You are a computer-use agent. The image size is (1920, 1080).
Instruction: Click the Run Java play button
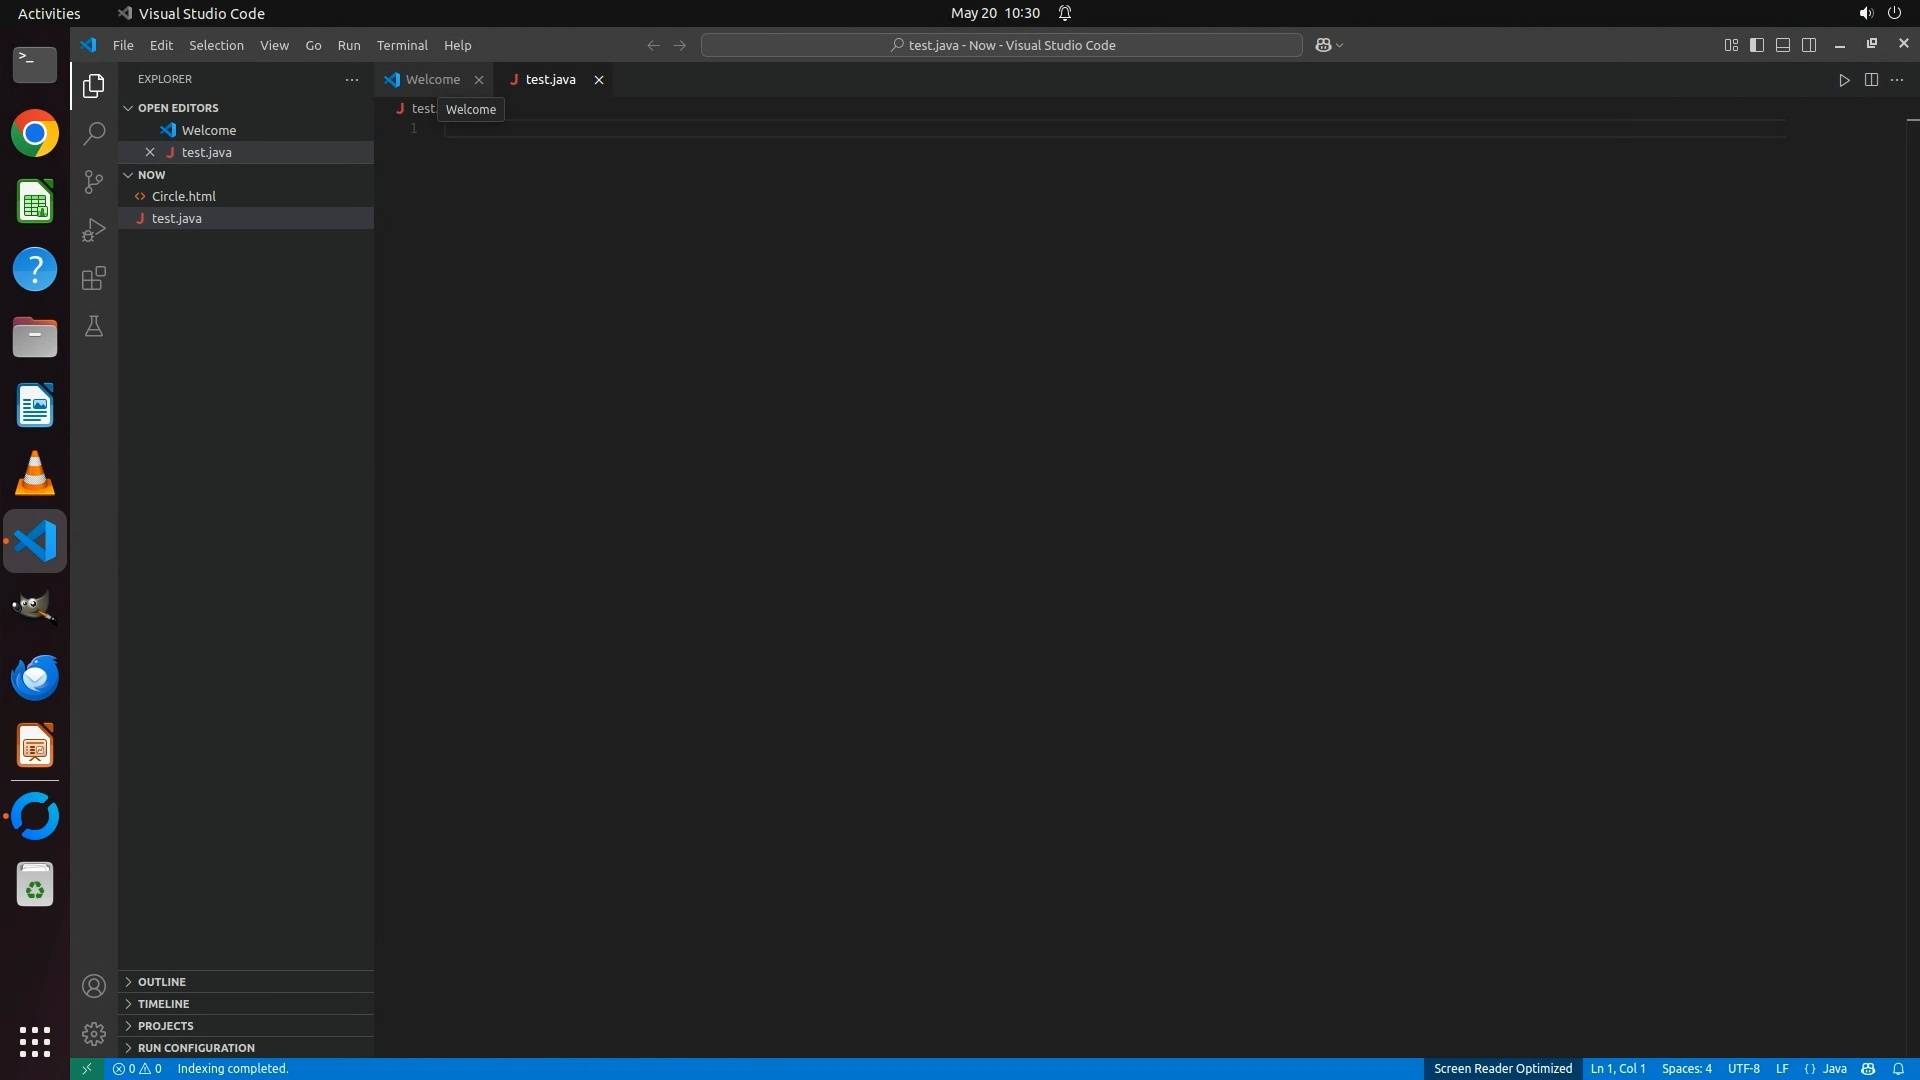[x=1844, y=80]
